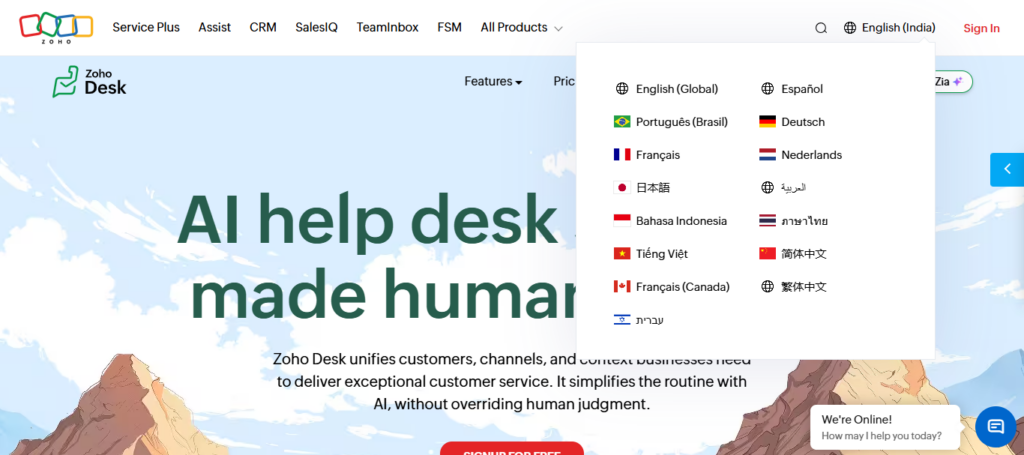Click the globe icon beside English (India)
This screenshot has width=1024, height=455.
(x=850, y=28)
